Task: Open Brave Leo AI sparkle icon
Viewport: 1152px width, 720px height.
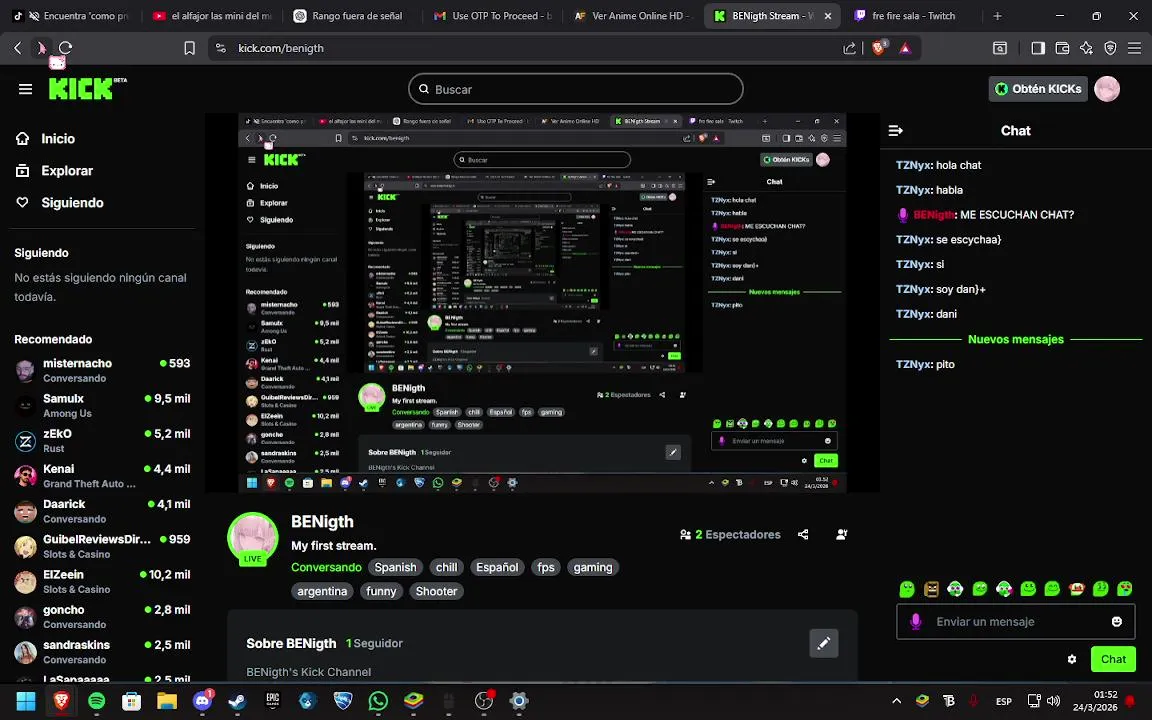Action: (x=1086, y=48)
